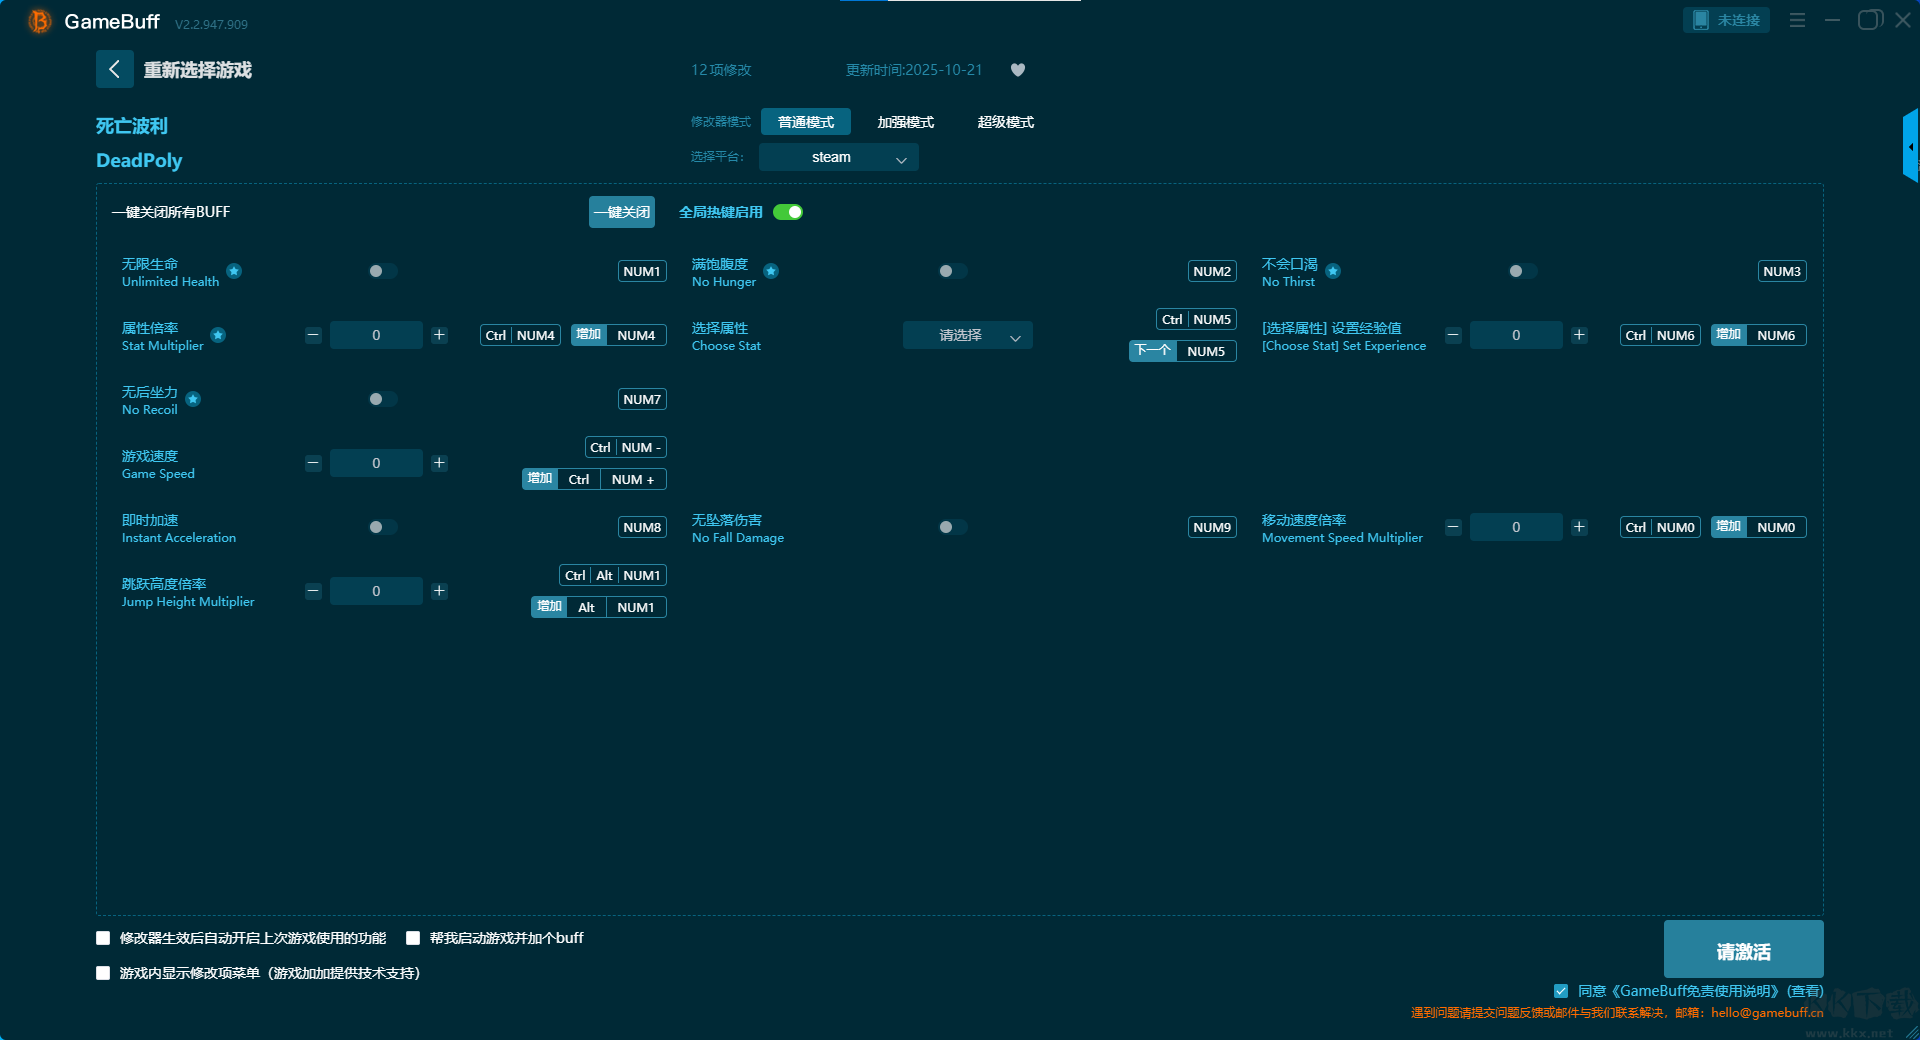Decrease Jump Height Multiplier with minus button
This screenshot has width=1920, height=1040.
click(x=313, y=591)
